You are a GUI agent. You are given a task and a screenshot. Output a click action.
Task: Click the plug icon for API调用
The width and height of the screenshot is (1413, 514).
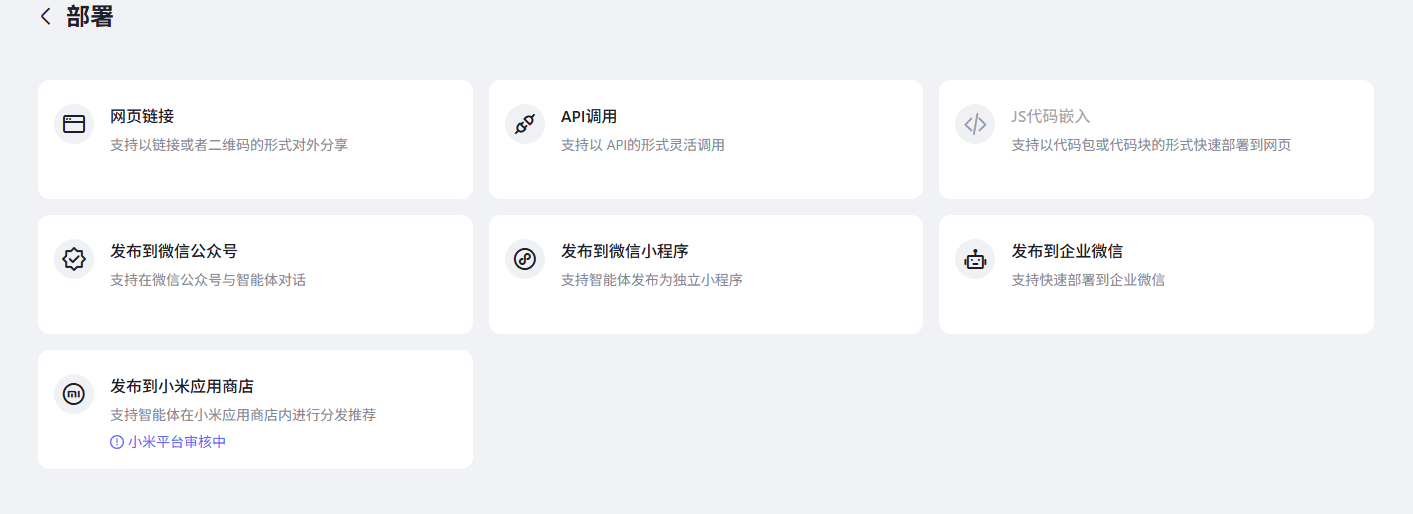coord(525,124)
